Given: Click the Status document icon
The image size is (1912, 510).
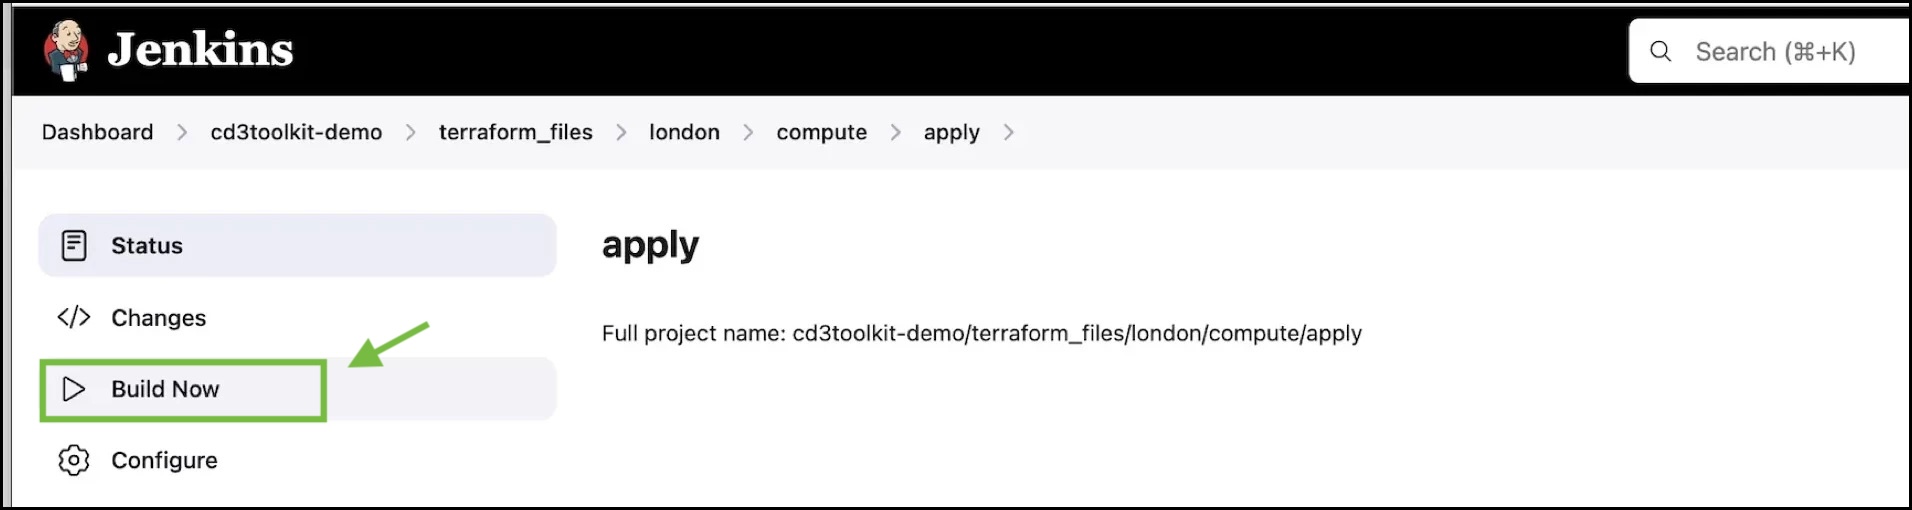Looking at the screenshot, I should click(74, 245).
